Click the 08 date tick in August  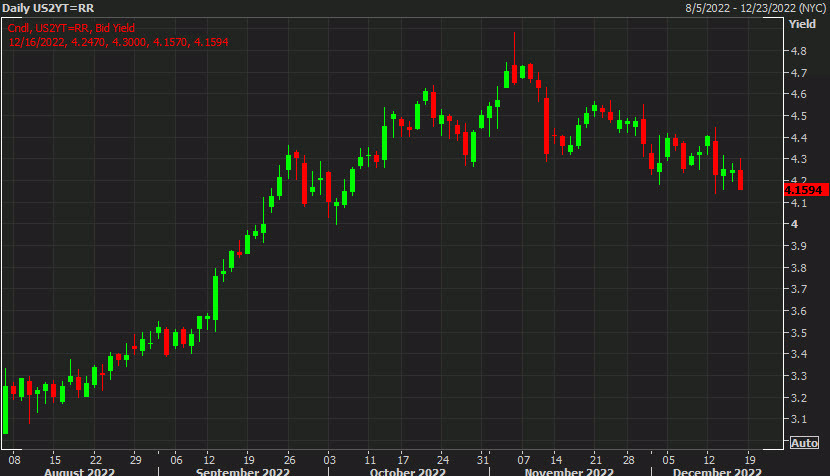pyautogui.click(x=14, y=453)
